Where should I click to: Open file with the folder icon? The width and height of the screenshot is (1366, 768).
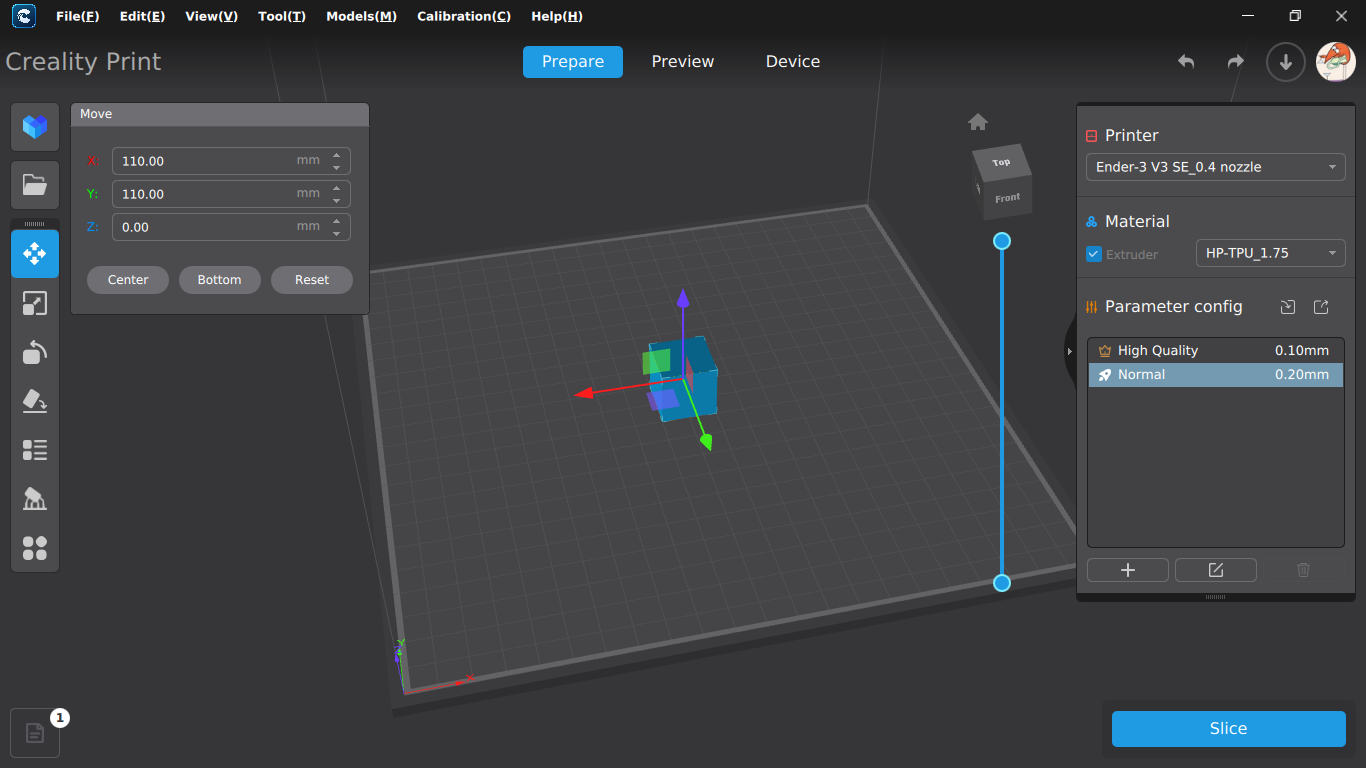(35, 184)
